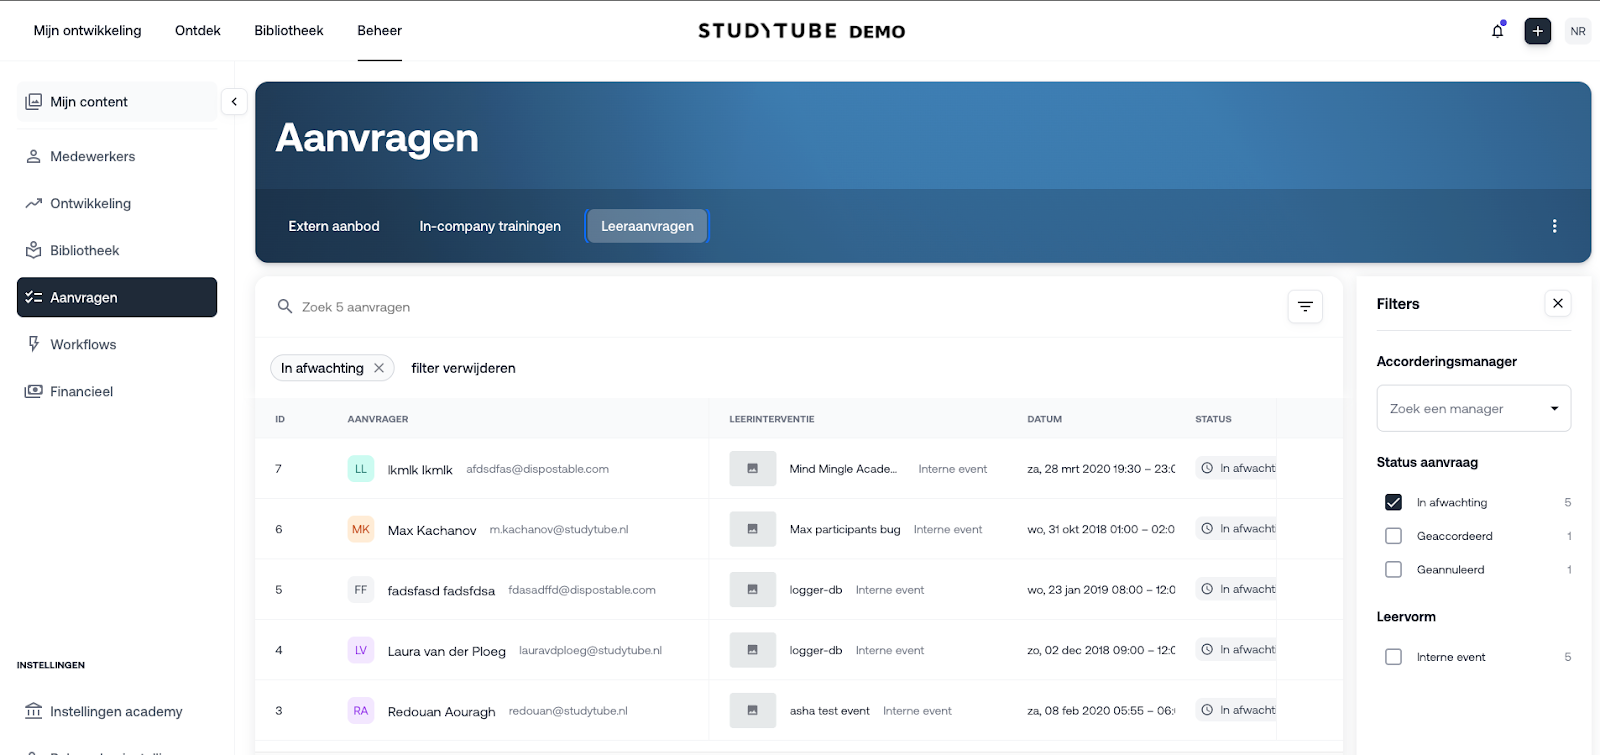
Task: Click the Instellingen academy building icon
Action: pyautogui.click(x=33, y=711)
